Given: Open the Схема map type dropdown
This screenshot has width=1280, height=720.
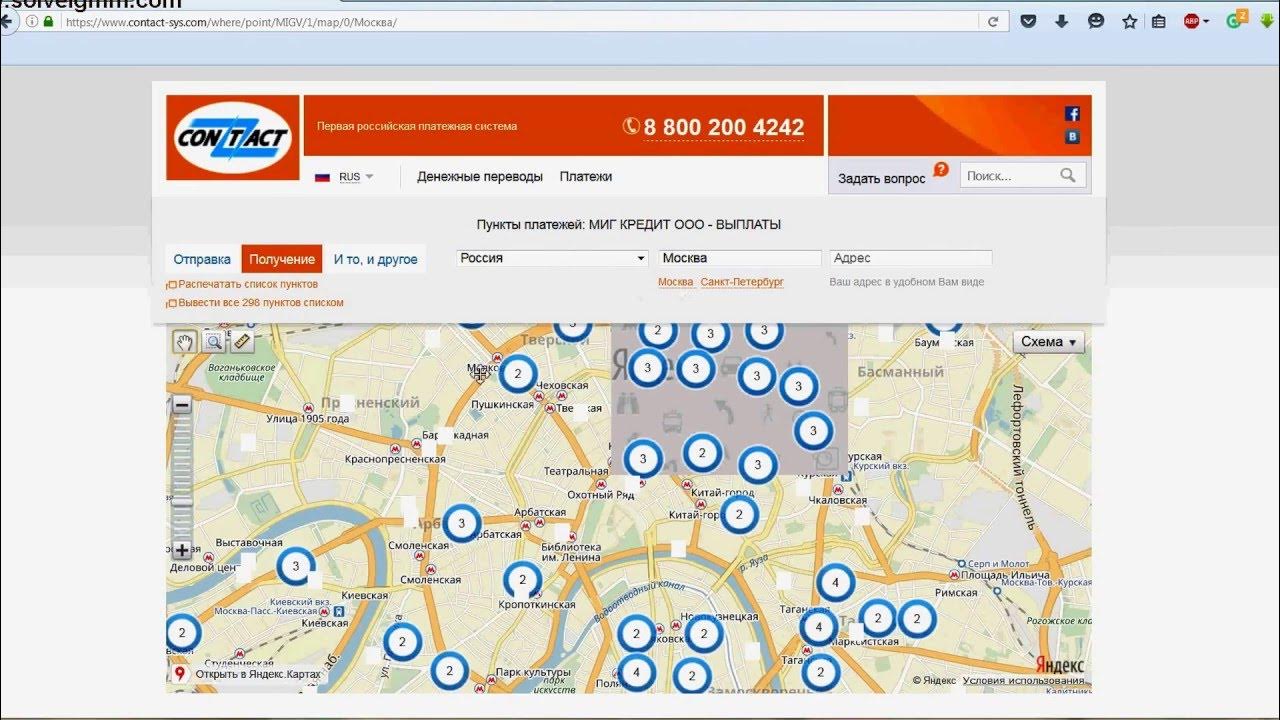Looking at the screenshot, I should point(1048,342).
